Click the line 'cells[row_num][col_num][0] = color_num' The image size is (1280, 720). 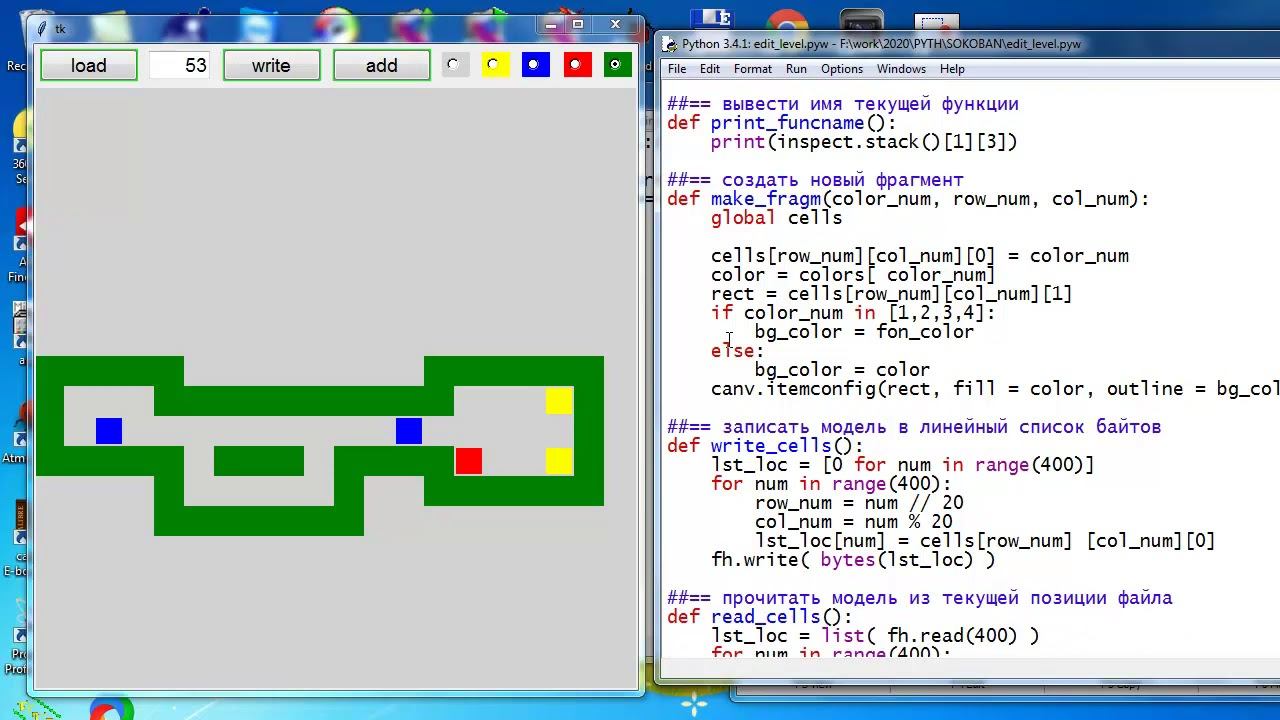pyautogui.click(x=920, y=256)
